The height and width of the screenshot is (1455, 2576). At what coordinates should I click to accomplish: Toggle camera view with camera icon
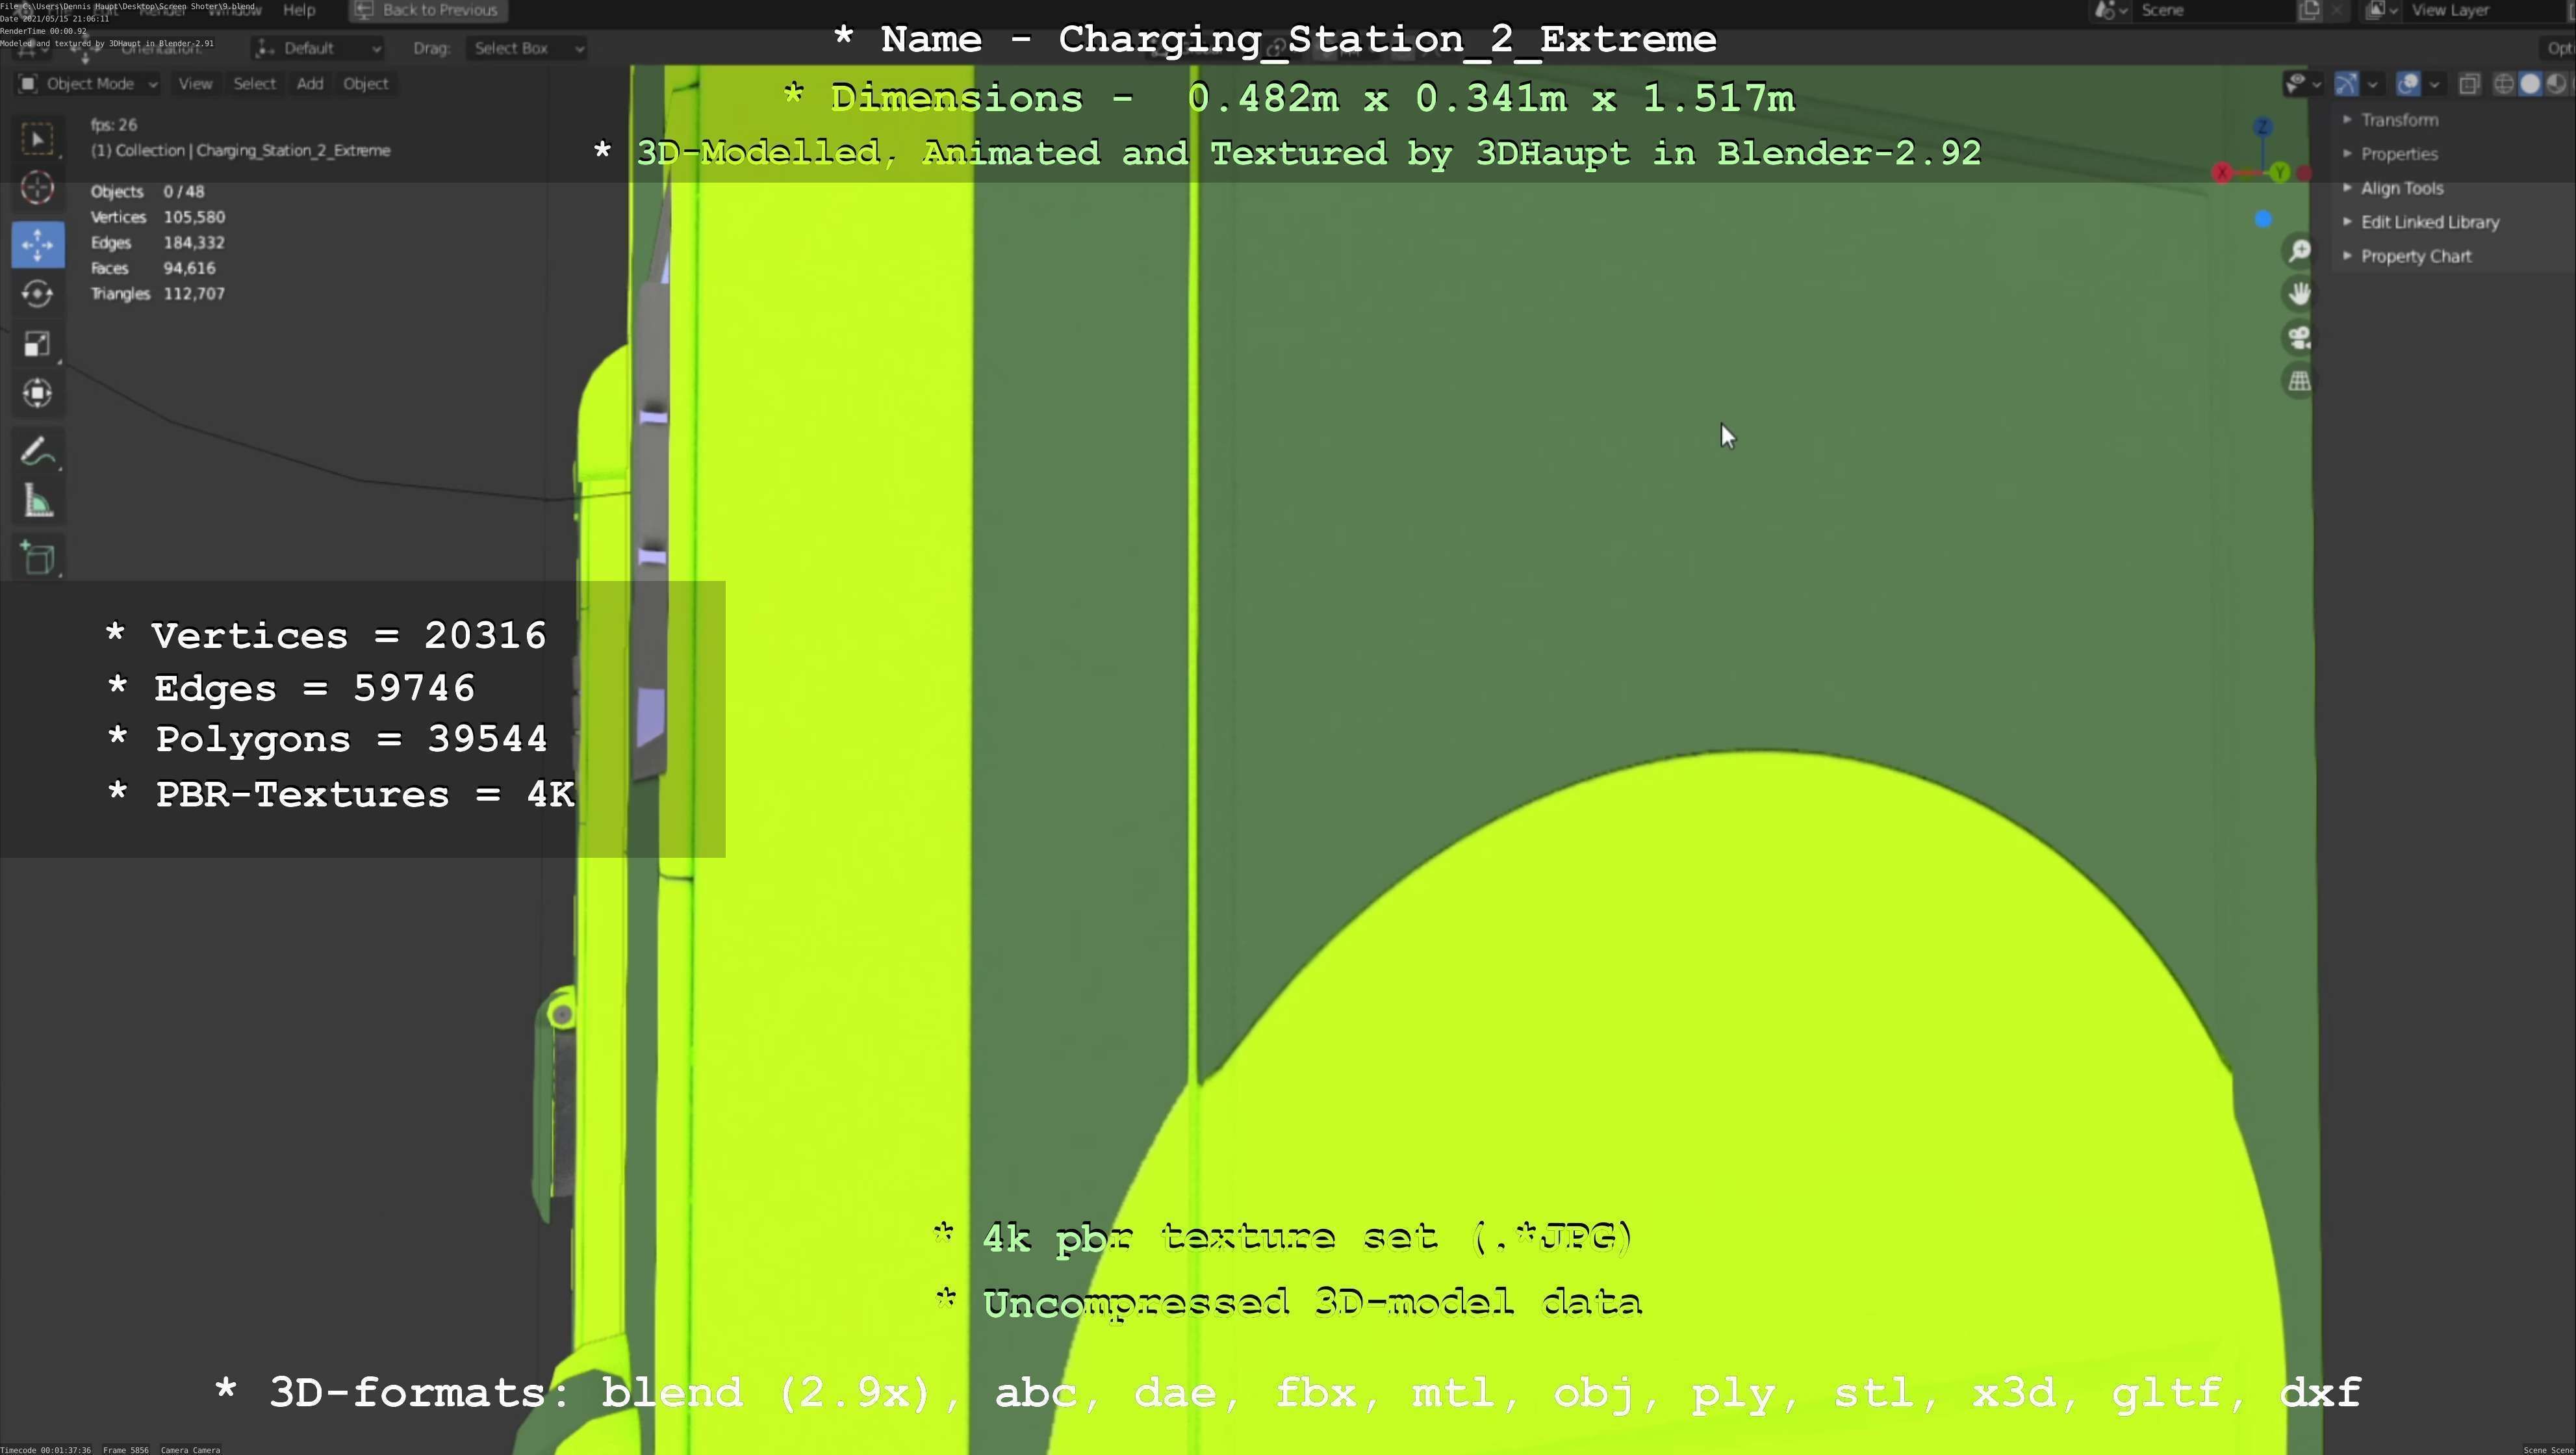2299,338
